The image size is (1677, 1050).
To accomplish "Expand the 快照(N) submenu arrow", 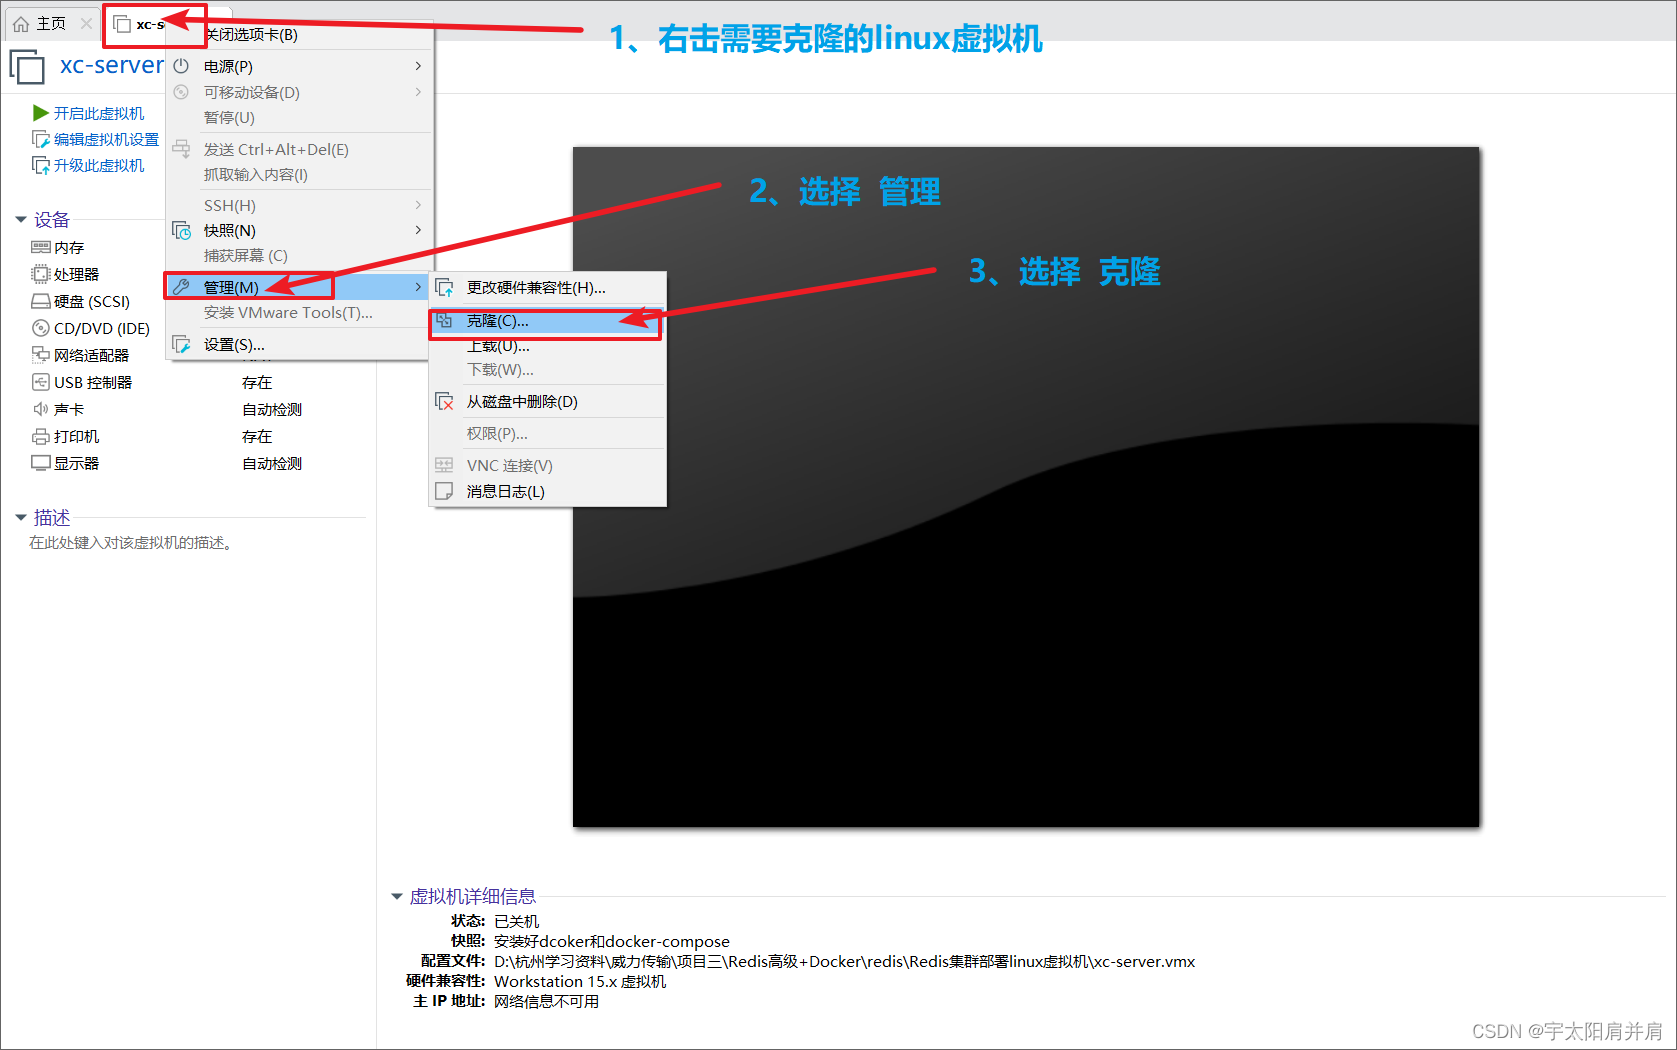I will pos(418,230).
